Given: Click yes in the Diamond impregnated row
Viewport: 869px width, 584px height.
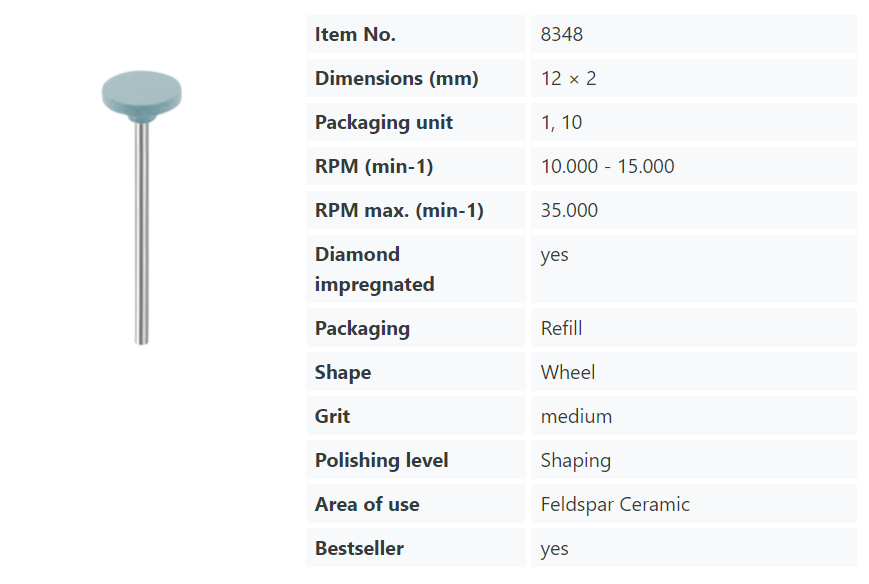Looking at the screenshot, I should (x=554, y=254).
